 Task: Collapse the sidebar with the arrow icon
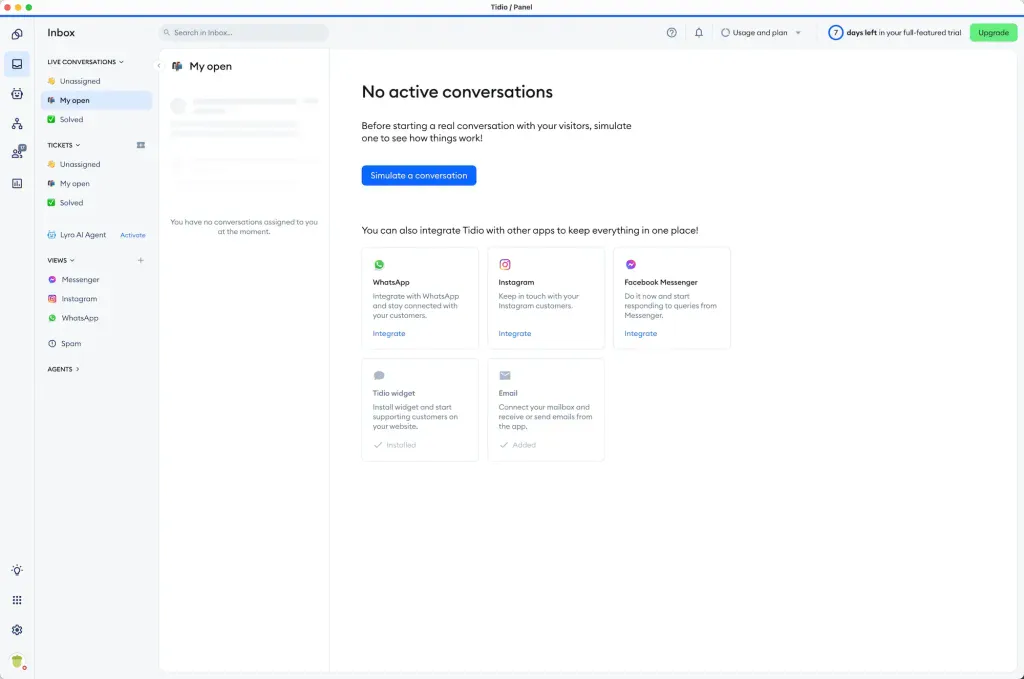click(158, 65)
